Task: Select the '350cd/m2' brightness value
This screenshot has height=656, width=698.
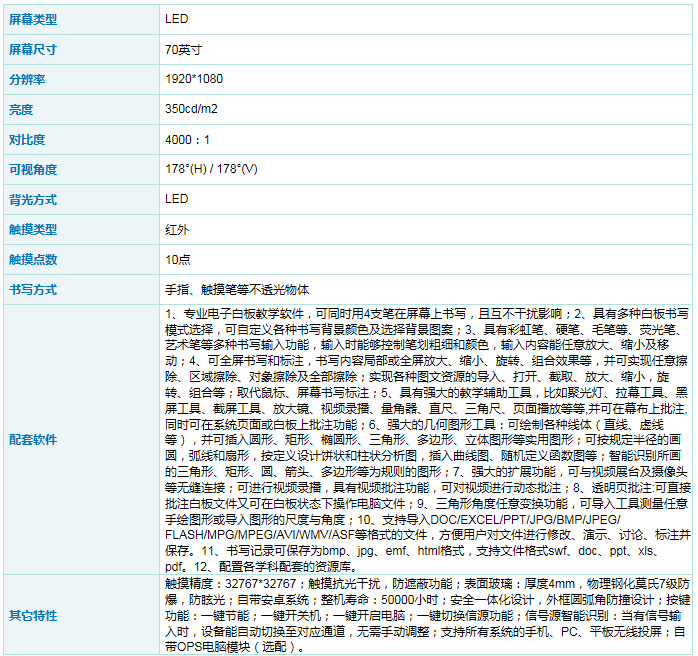Action: point(191,109)
